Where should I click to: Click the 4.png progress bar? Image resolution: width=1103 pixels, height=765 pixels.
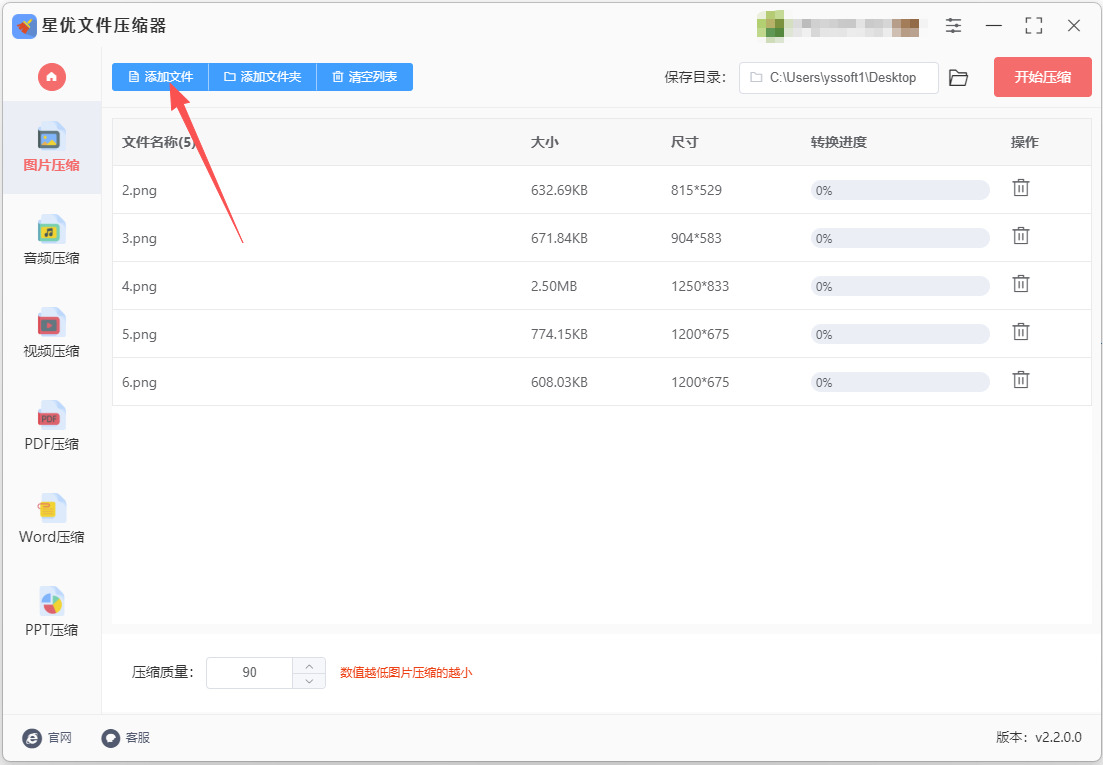pyautogui.click(x=900, y=286)
